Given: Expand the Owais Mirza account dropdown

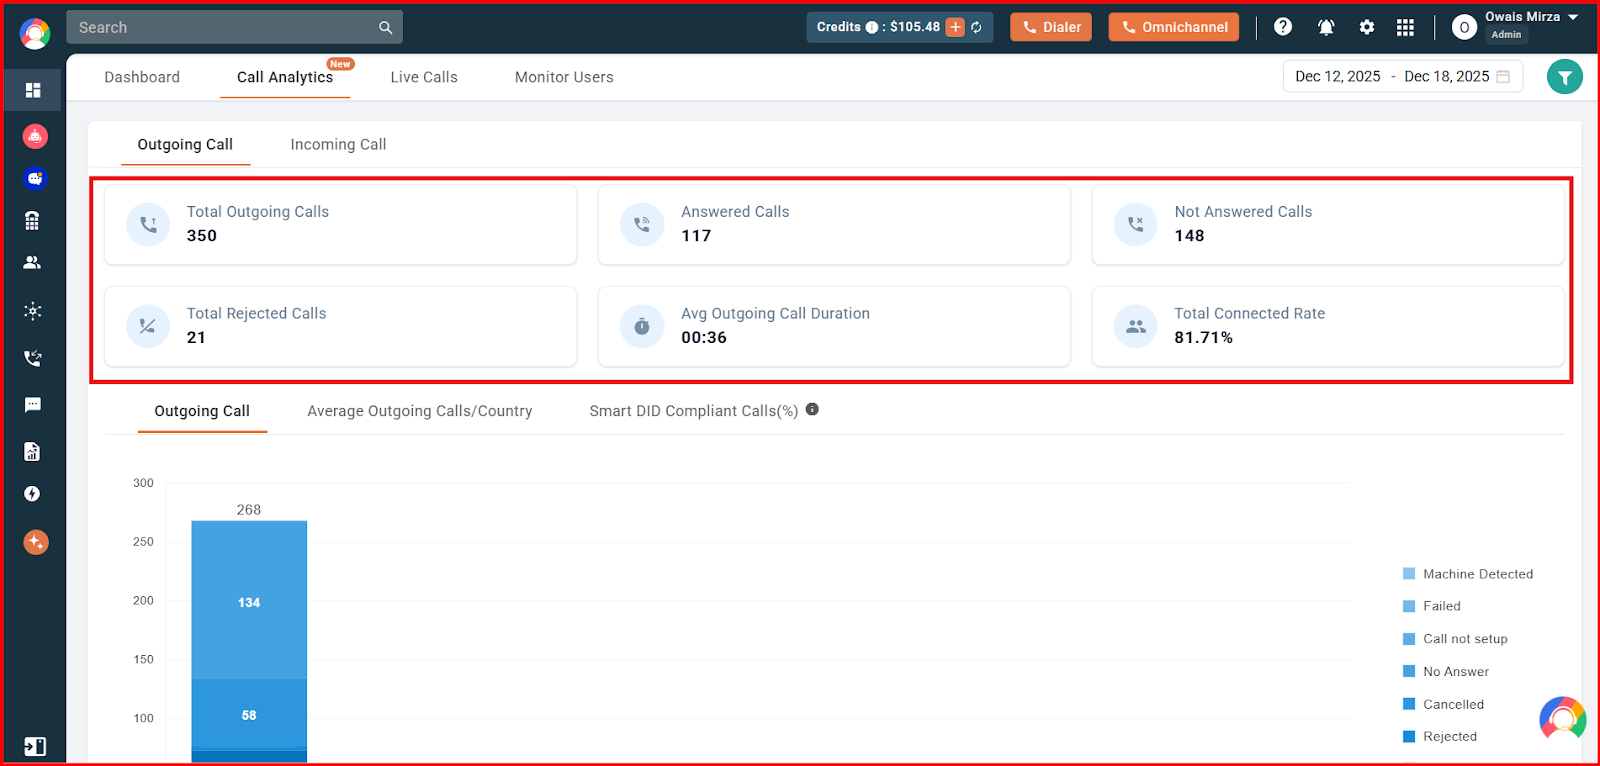Looking at the screenshot, I should click(1573, 17).
